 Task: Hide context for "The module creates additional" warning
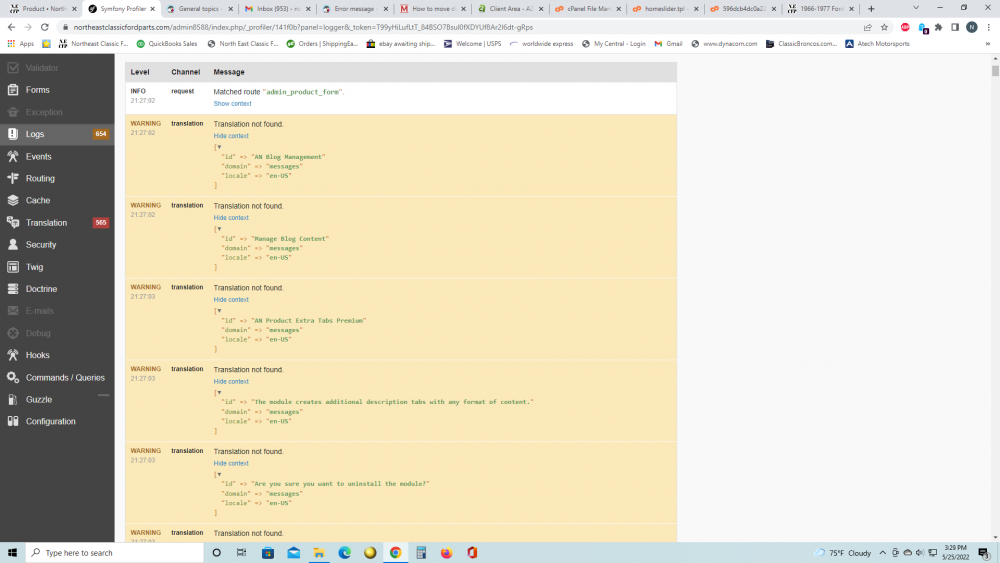pyautogui.click(x=231, y=381)
